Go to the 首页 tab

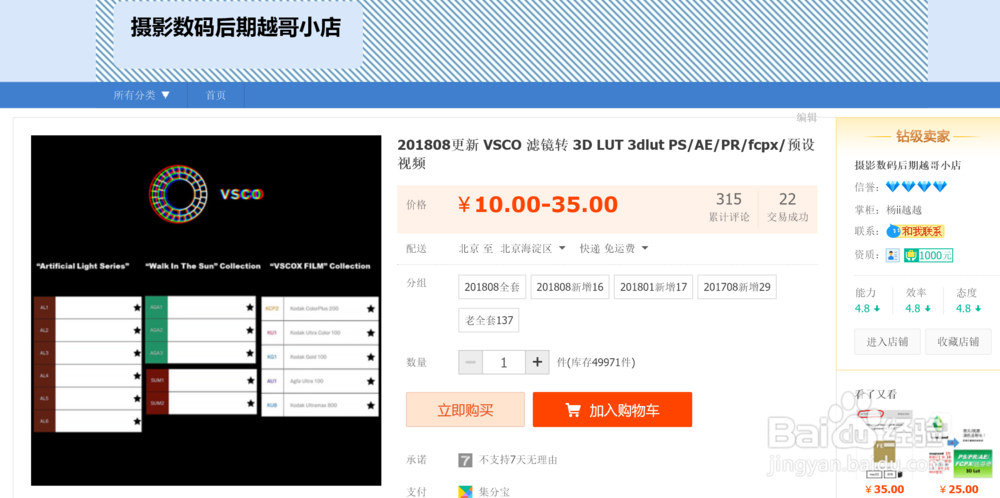(x=216, y=95)
